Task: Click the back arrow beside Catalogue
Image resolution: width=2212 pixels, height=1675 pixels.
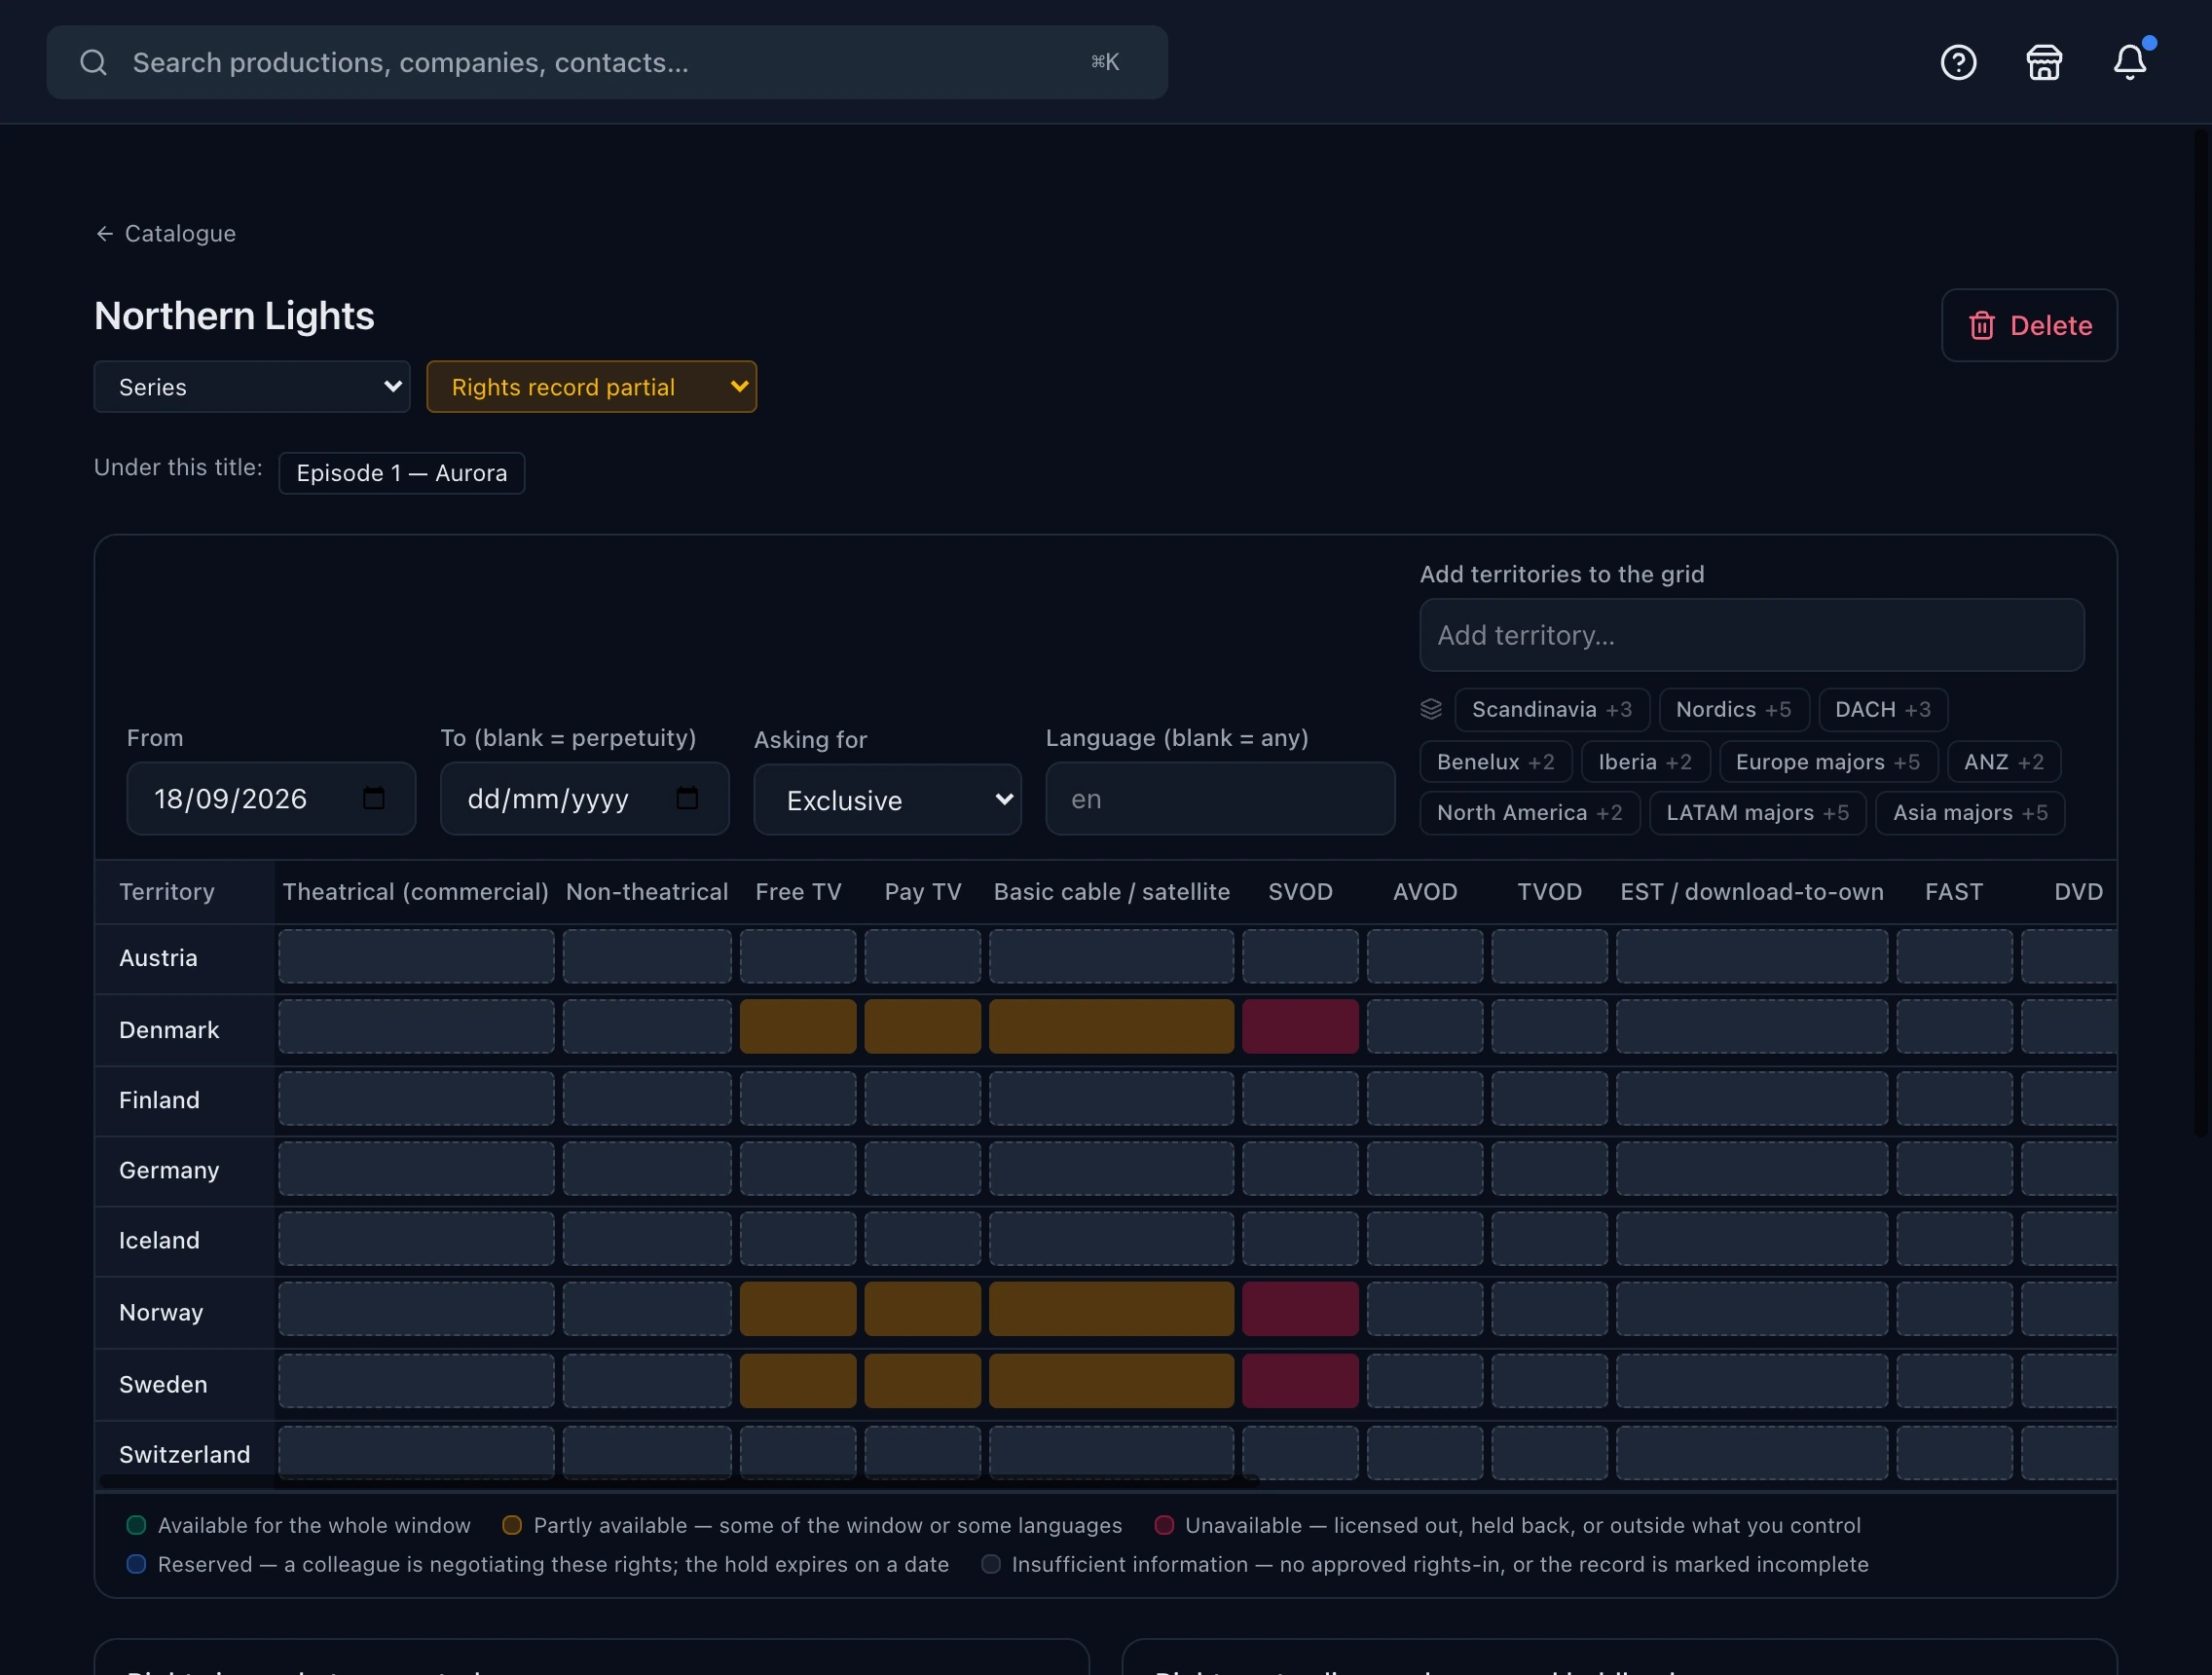Action: click(x=104, y=233)
